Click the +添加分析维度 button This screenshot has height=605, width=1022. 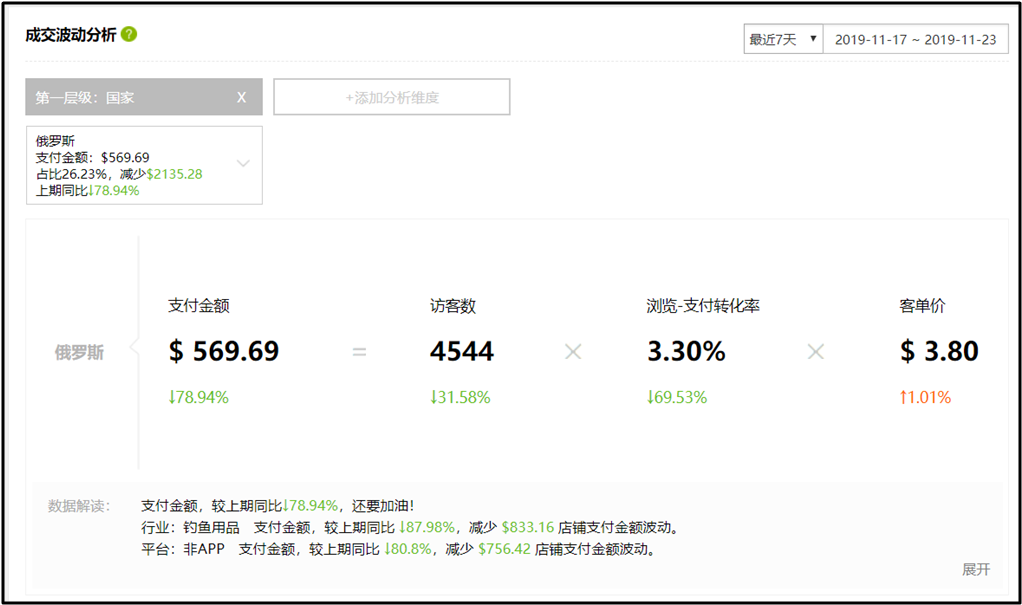tap(392, 97)
